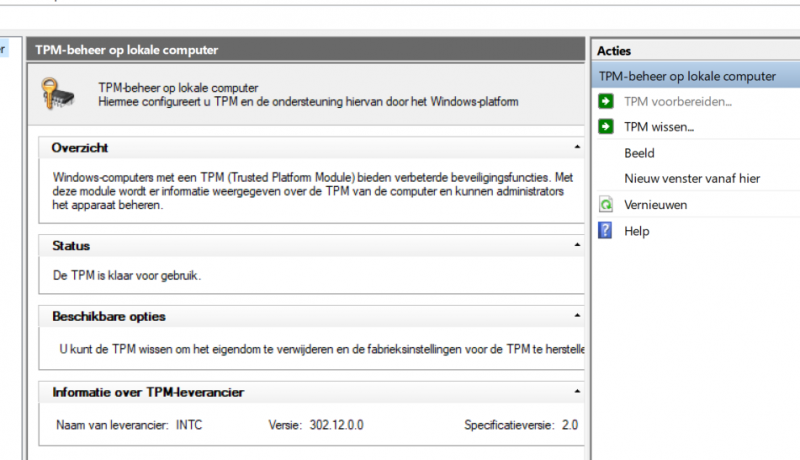Click the blue Help question mark icon
Screen dimensions: 800x460
click(x=605, y=231)
